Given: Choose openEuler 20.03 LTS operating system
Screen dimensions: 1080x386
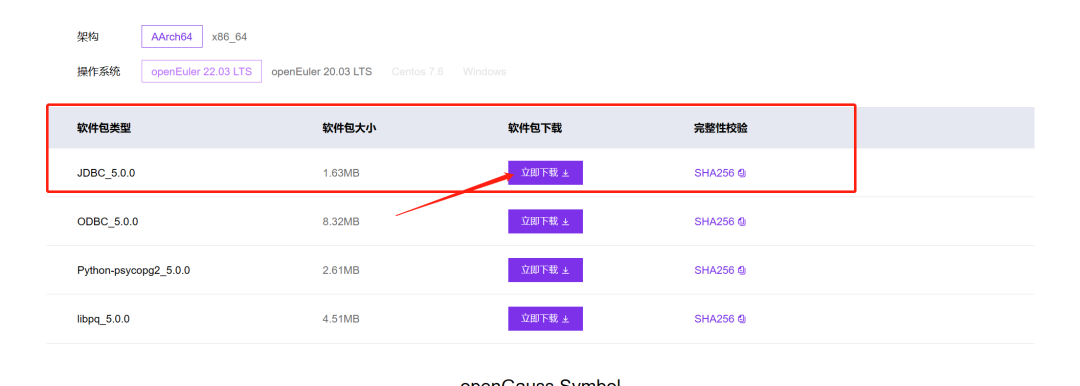Looking at the screenshot, I should [322, 71].
